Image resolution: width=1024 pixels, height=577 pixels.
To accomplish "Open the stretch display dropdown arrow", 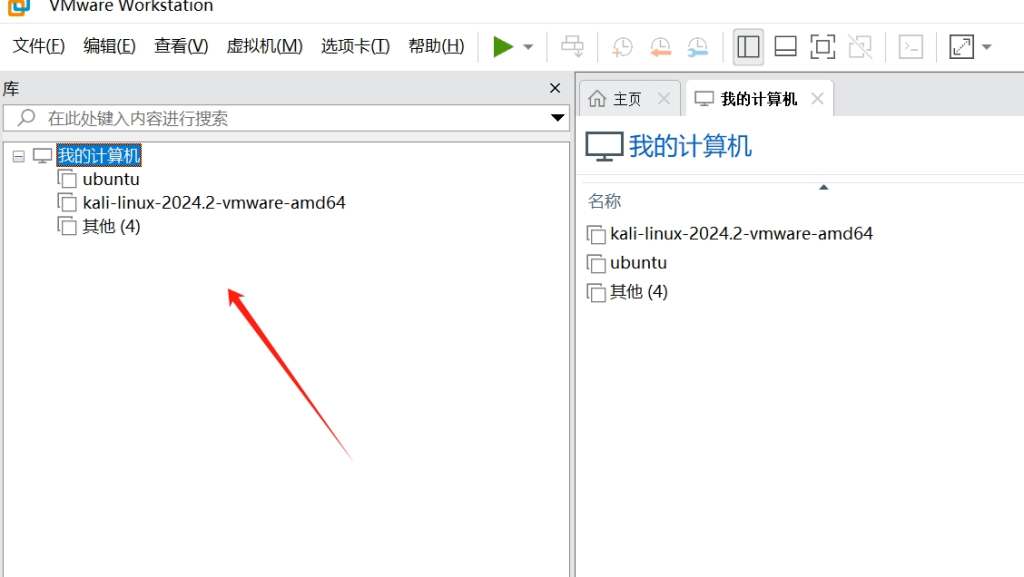I will [987, 47].
